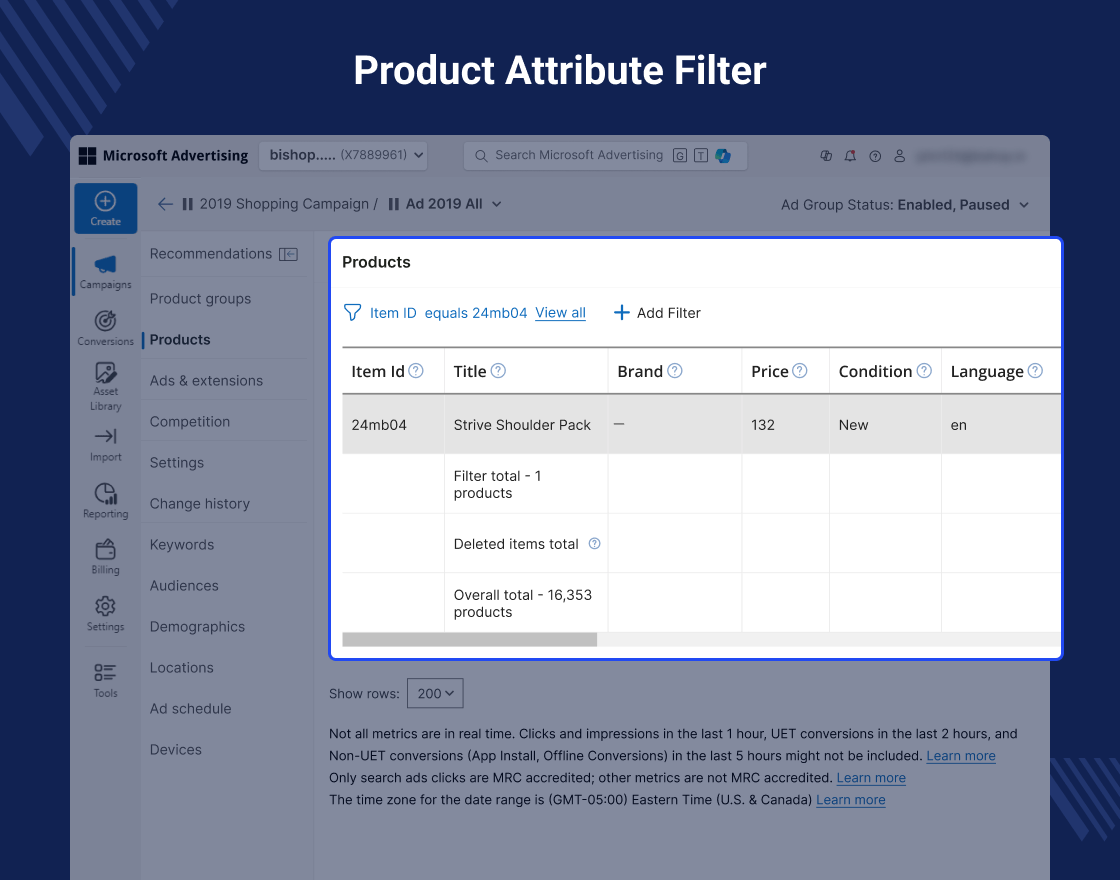Open Devices in the side menu
Image resolution: width=1120 pixels, height=880 pixels.
tap(176, 749)
